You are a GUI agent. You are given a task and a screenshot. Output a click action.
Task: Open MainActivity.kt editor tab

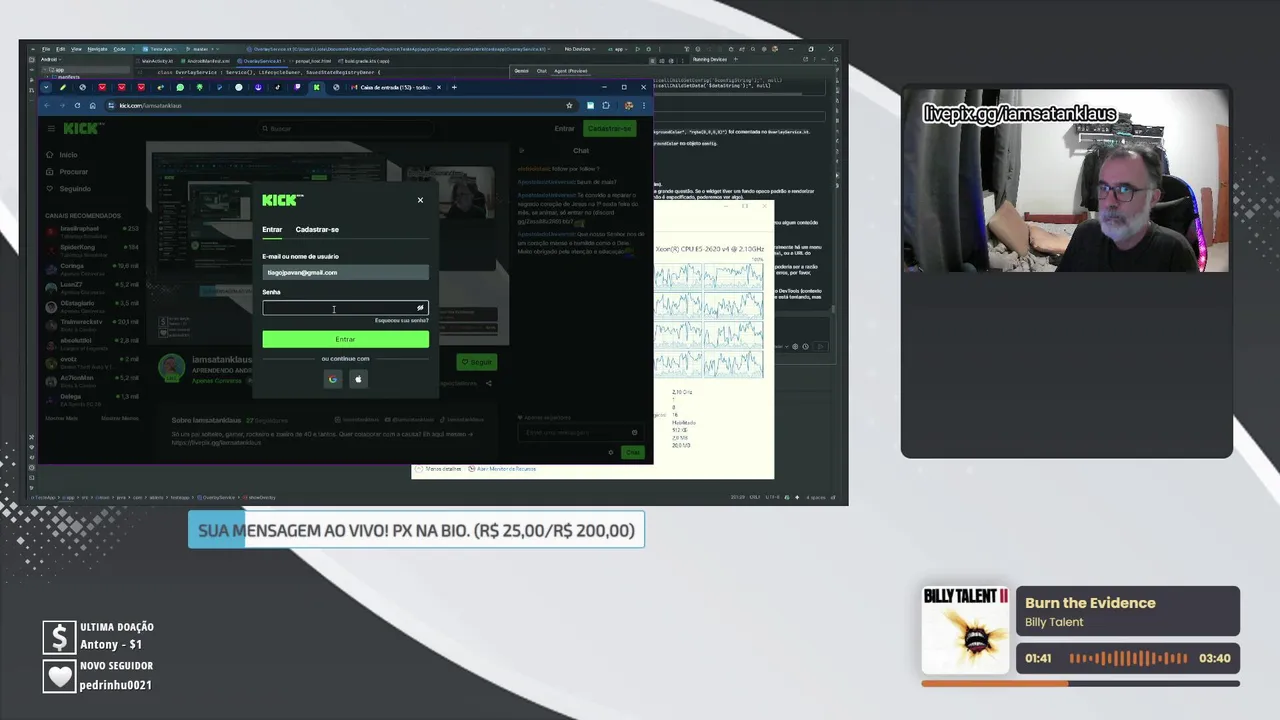(x=157, y=61)
